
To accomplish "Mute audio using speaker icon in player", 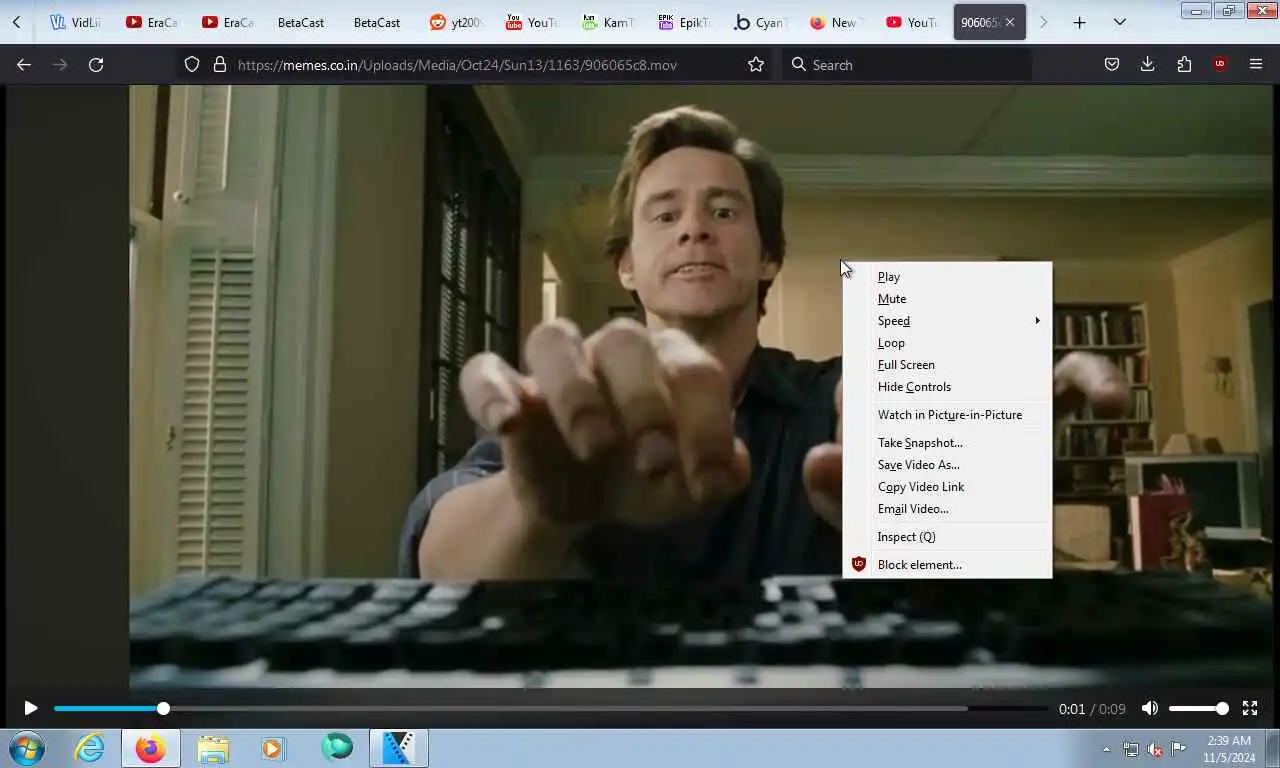I will point(1150,708).
